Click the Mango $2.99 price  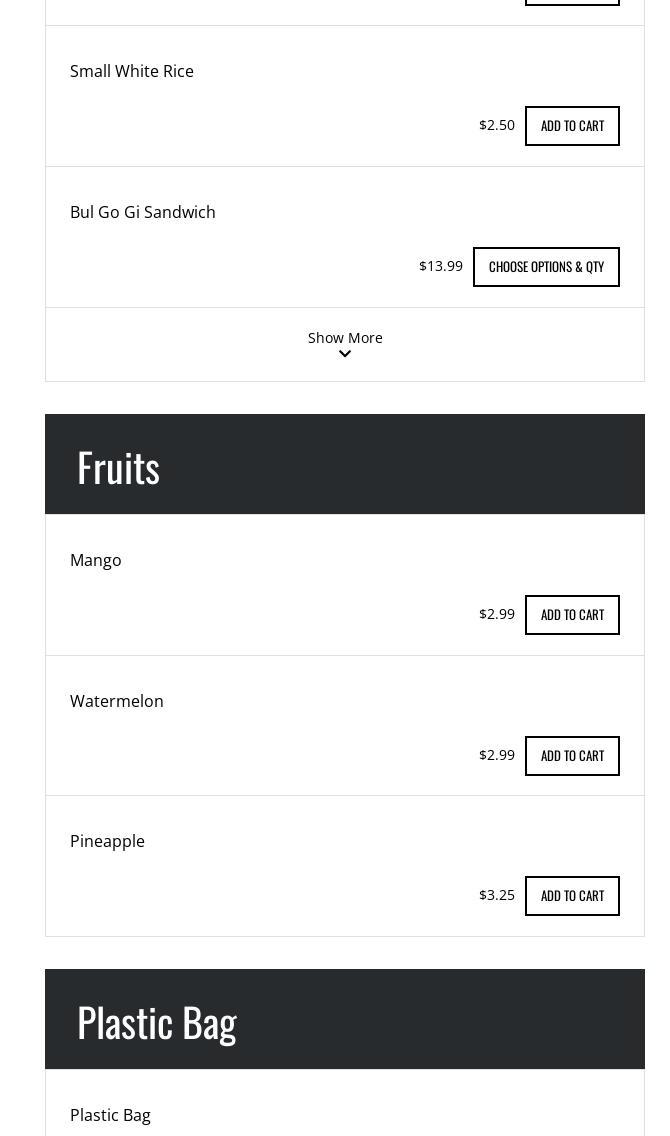tap(497, 614)
